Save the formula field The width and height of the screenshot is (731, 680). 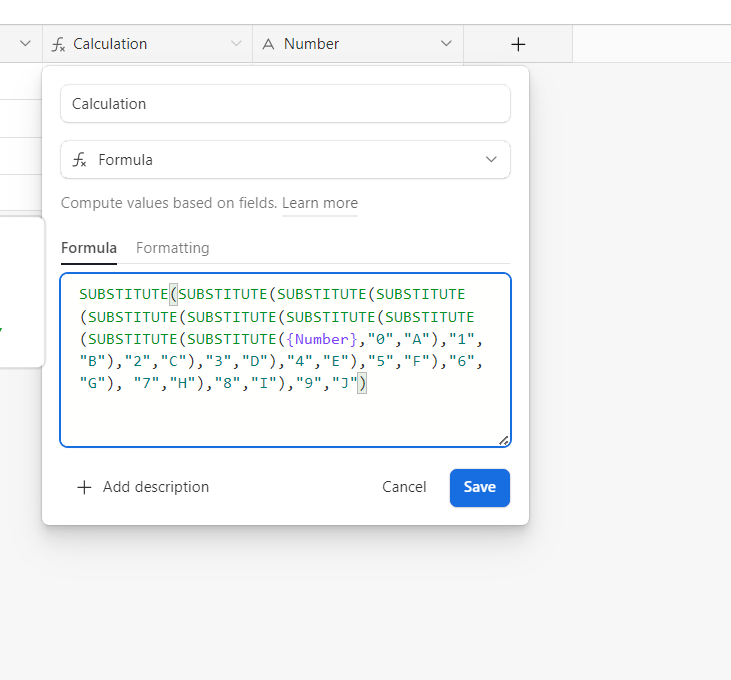click(480, 488)
